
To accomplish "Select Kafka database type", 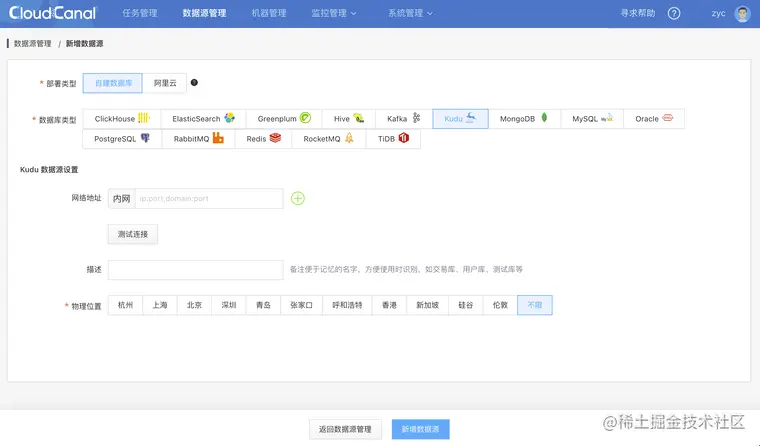I will click(404, 119).
